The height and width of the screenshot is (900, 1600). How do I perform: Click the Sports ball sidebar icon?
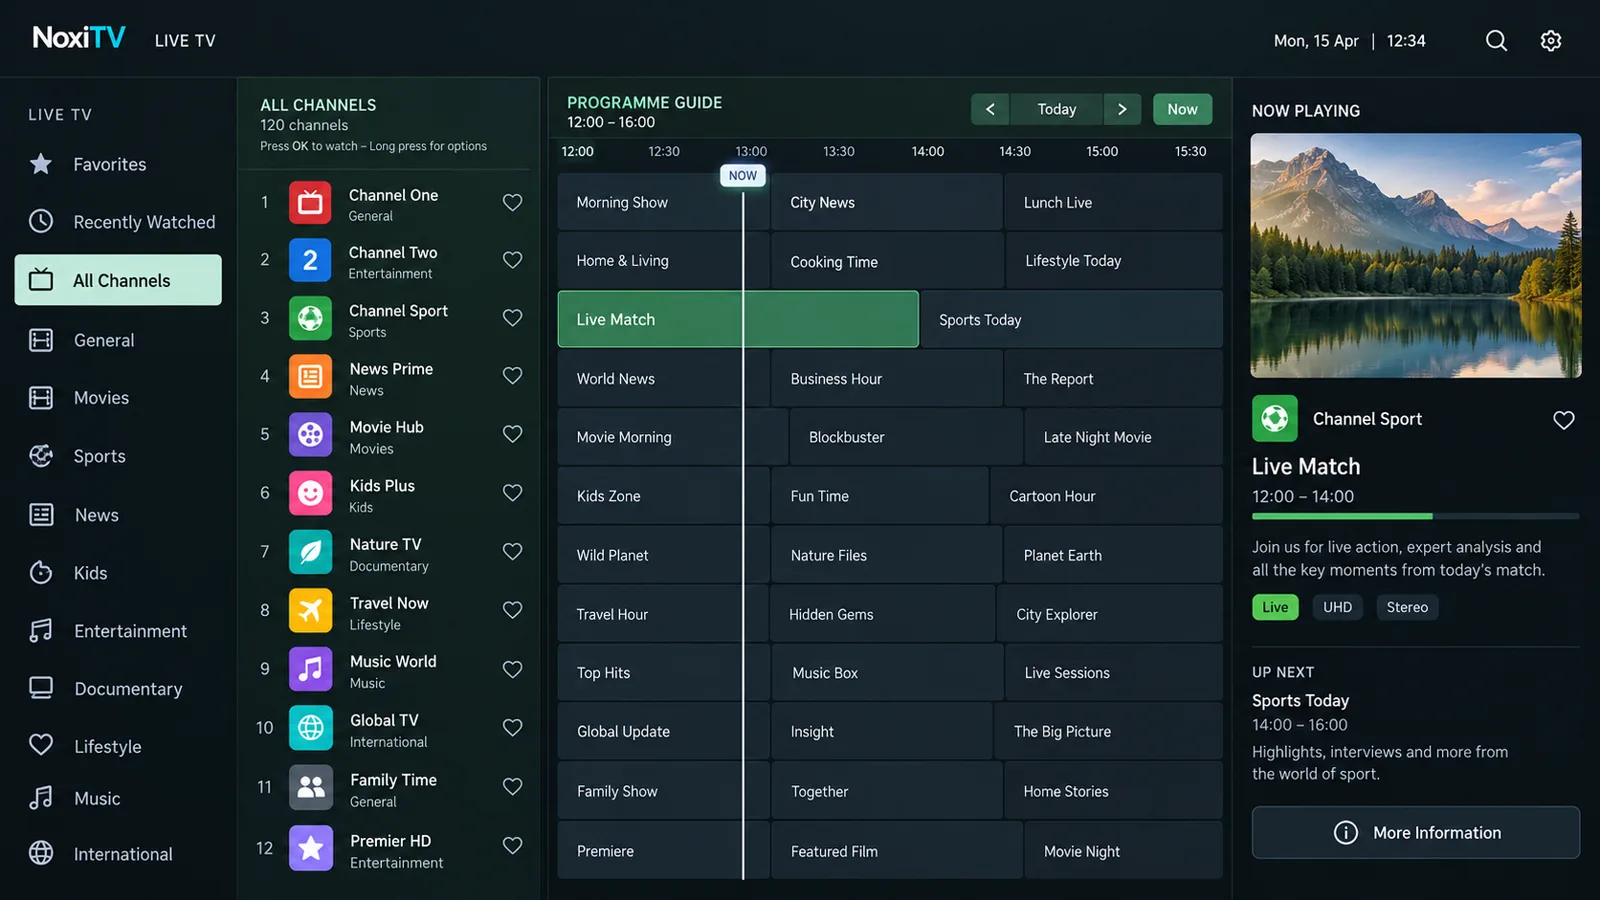[x=41, y=456]
